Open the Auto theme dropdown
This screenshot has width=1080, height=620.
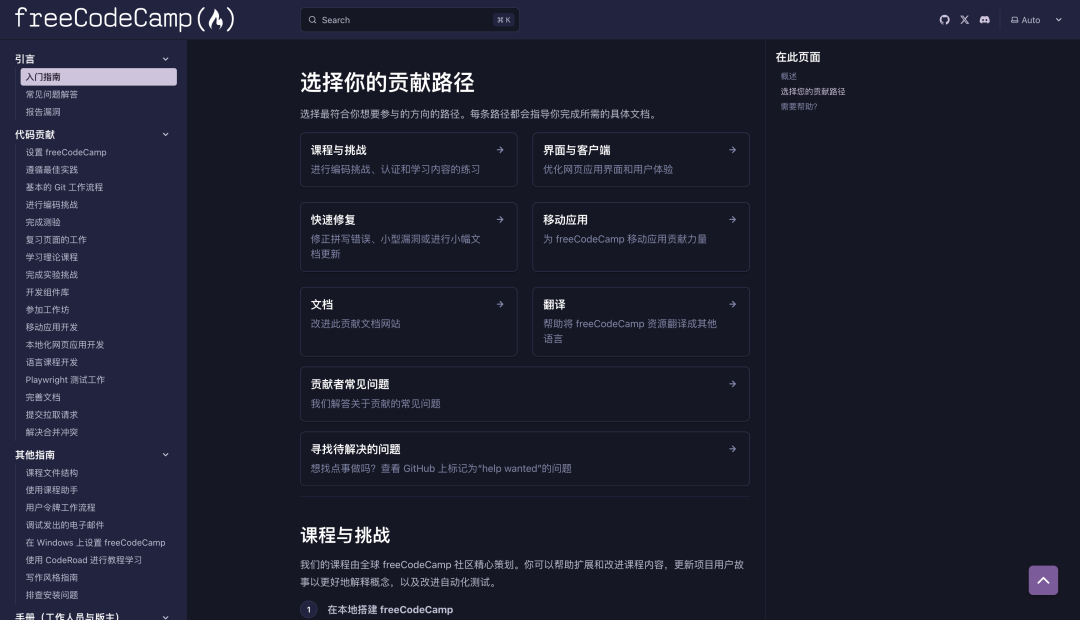click(x=1037, y=20)
